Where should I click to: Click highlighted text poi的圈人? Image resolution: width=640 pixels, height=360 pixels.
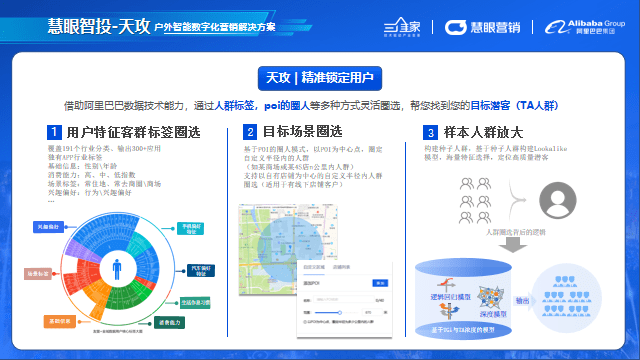(287, 105)
